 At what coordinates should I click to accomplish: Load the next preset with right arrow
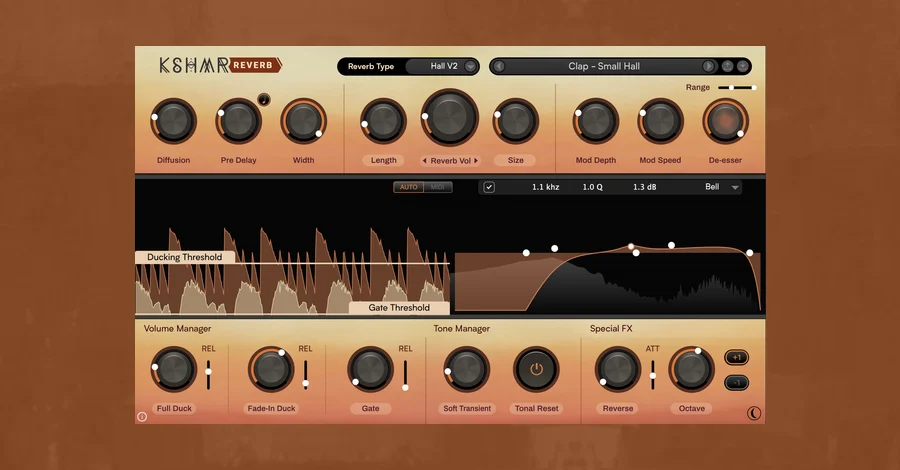coord(708,67)
